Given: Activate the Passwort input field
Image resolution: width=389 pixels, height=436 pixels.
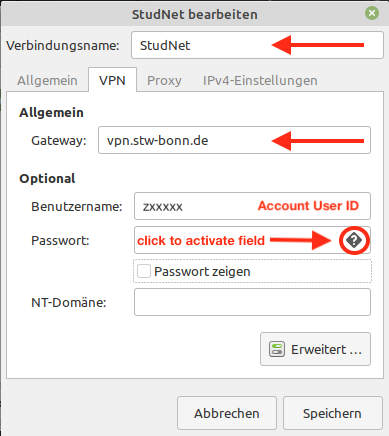Looking at the screenshot, I should click(238, 240).
